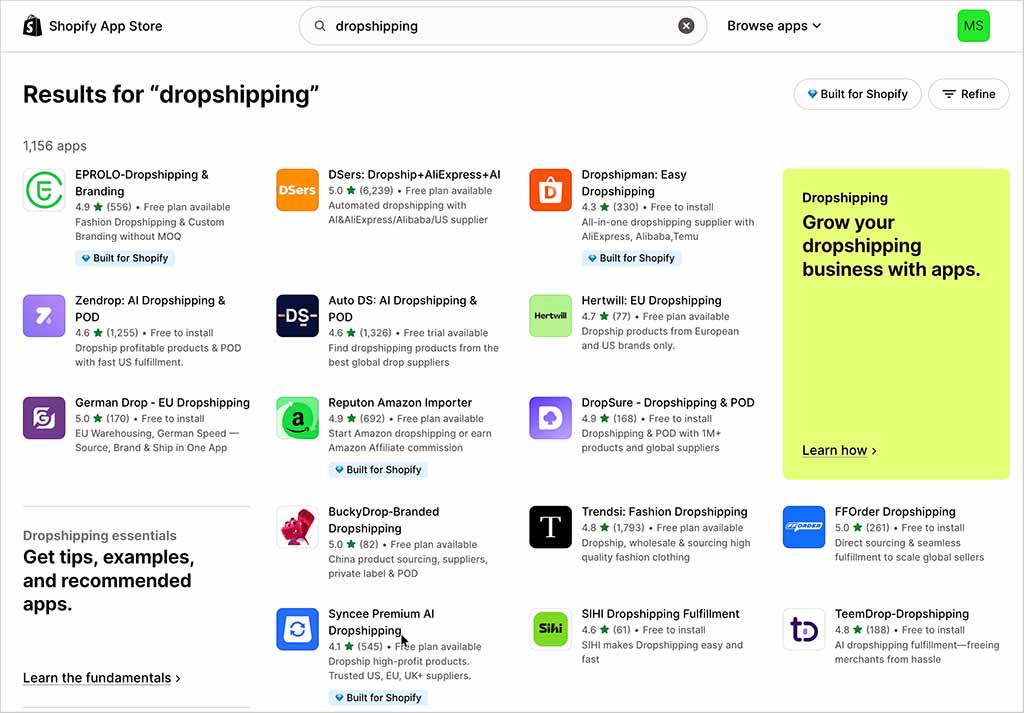Open Zendrop: AI Dropshipping & POD title
This screenshot has width=1024, height=713.
(150, 308)
